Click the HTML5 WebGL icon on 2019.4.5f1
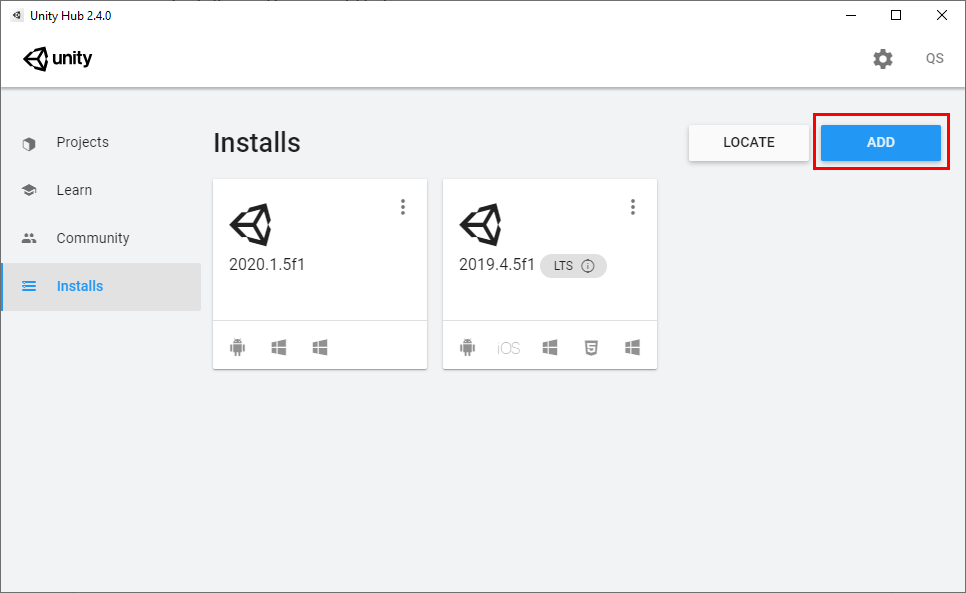The height and width of the screenshot is (593, 966). [591, 348]
